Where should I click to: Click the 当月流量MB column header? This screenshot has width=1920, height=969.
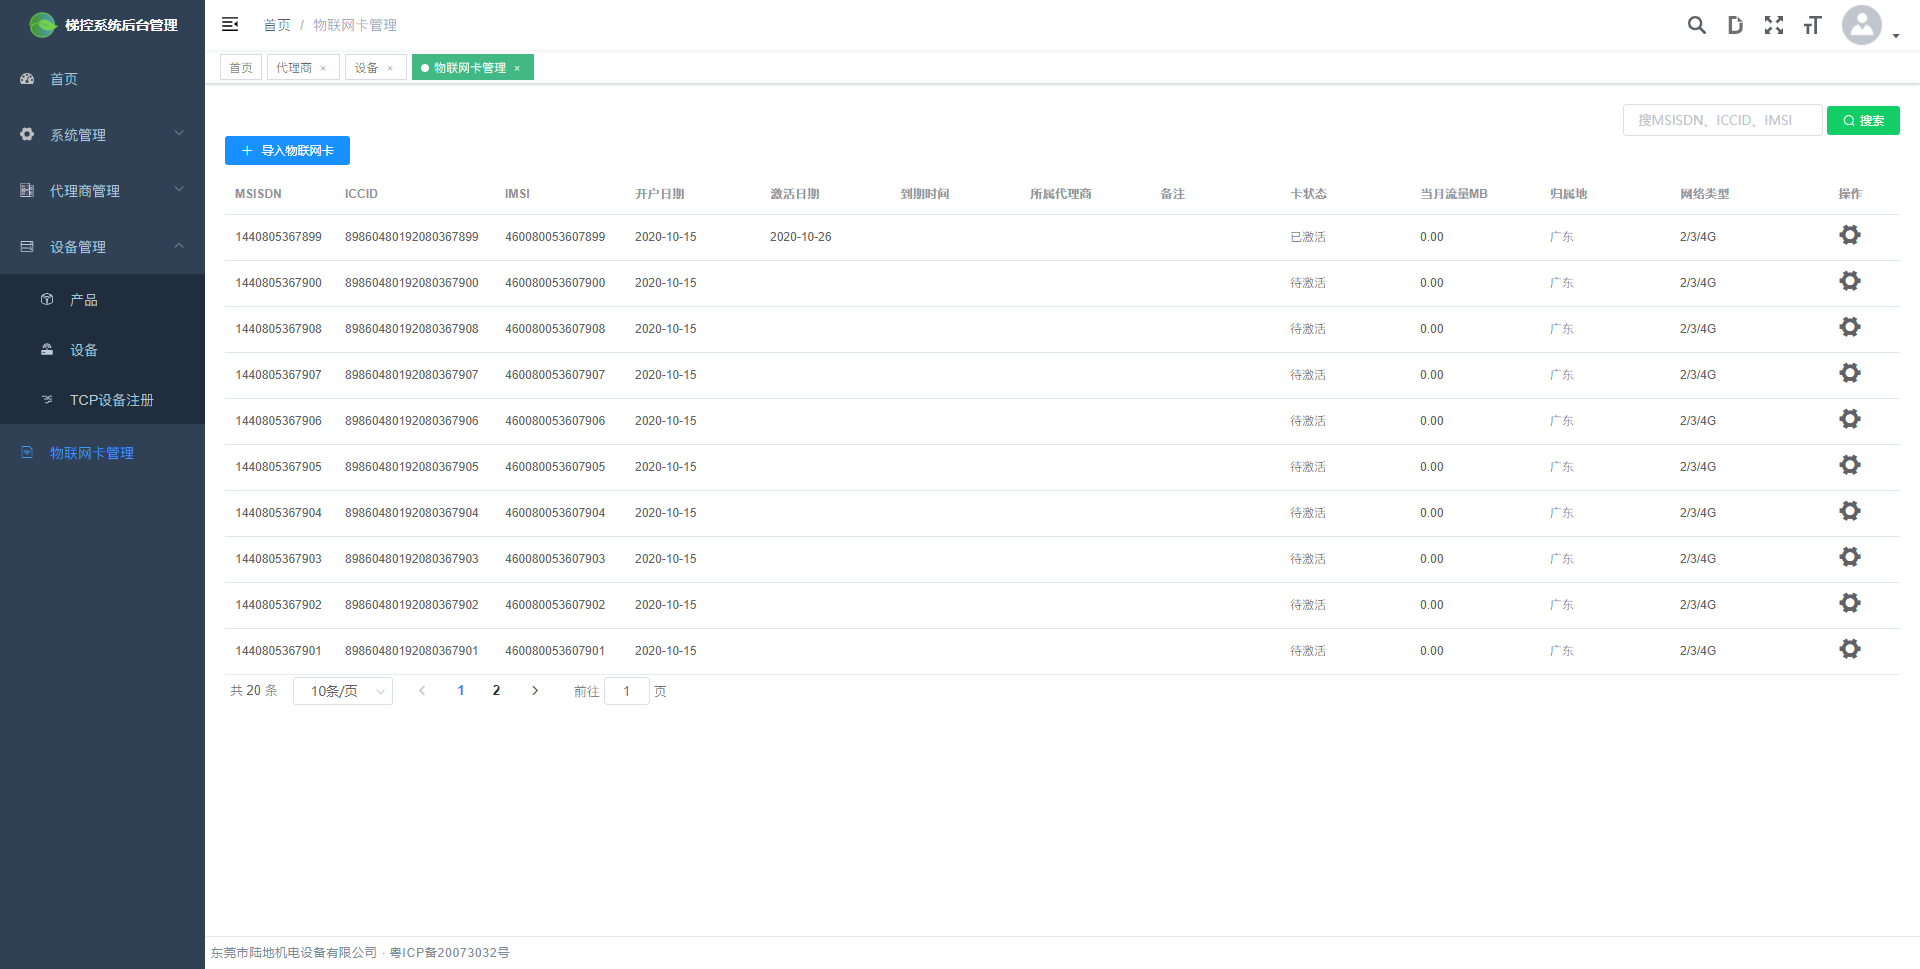(1454, 194)
